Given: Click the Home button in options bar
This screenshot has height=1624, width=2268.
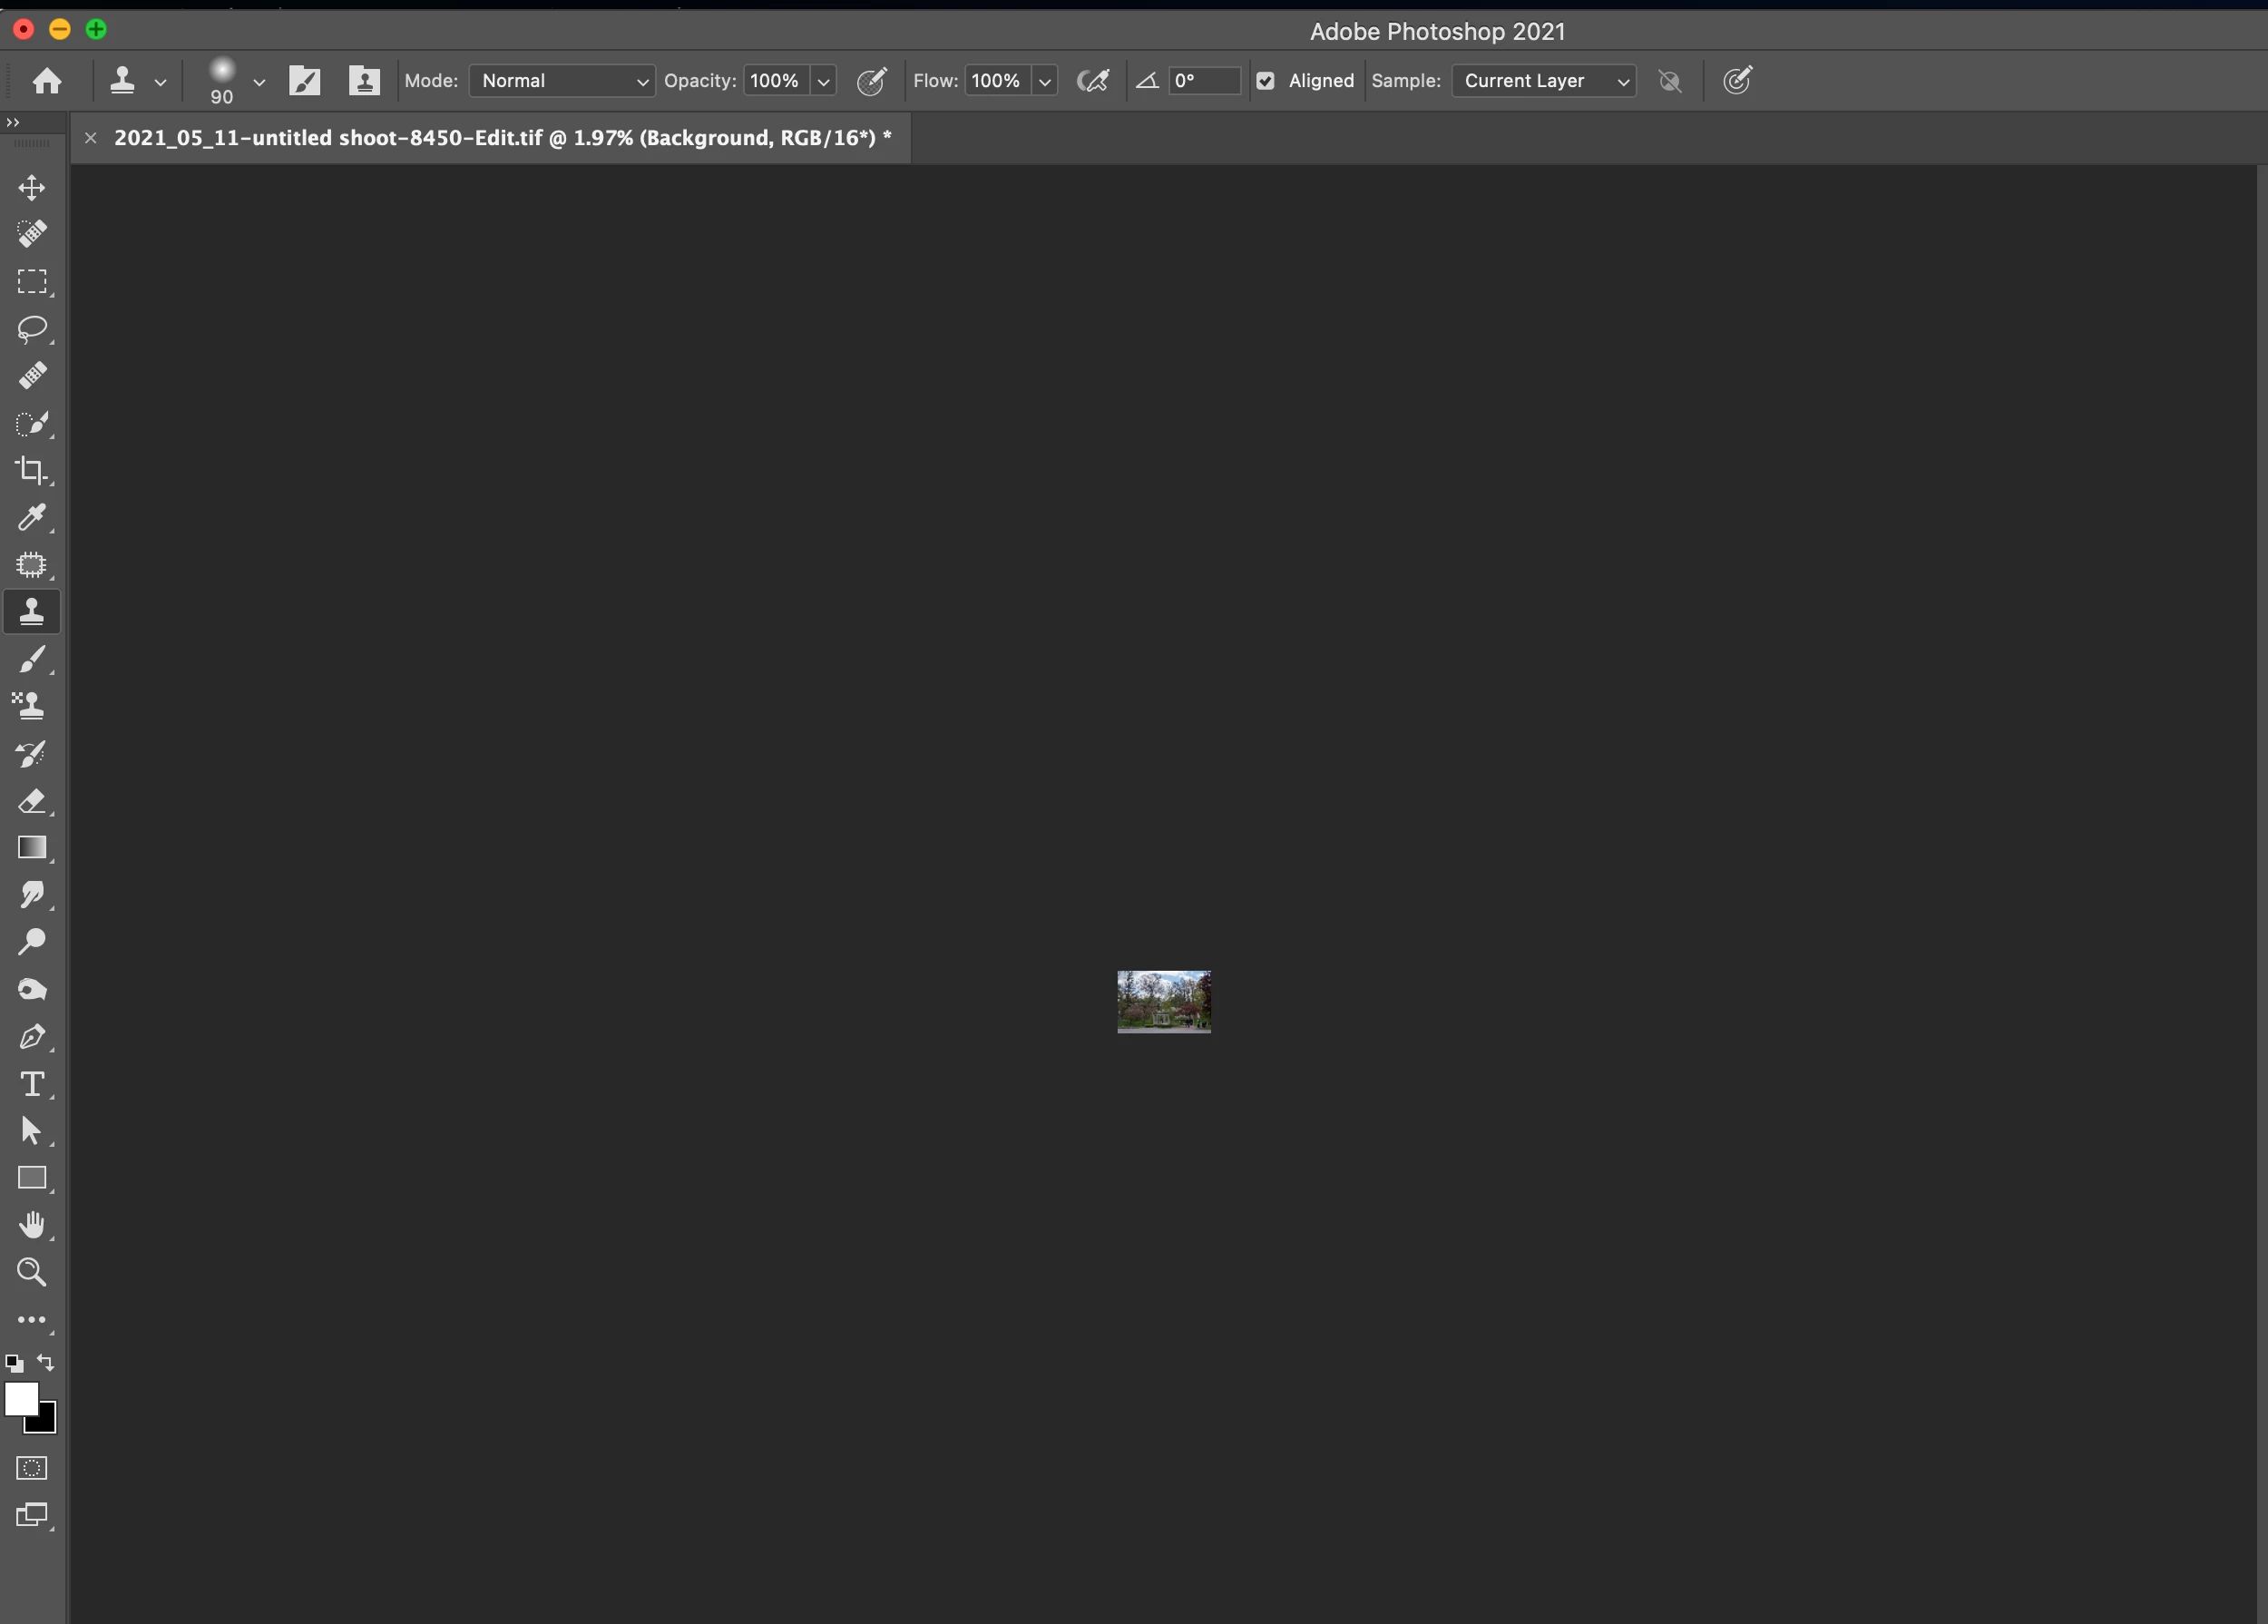Looking at the screenshot, I should 47,81.
